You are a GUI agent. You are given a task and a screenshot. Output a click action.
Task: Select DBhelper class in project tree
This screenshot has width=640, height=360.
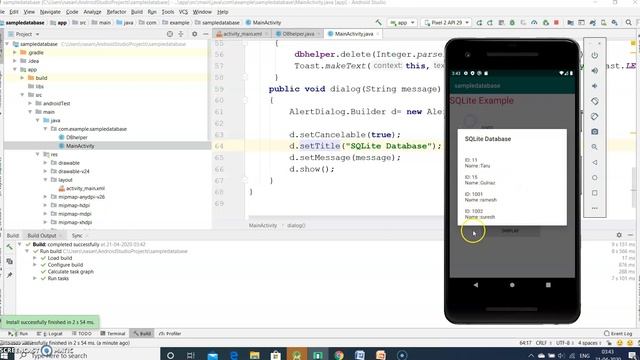click(x=77, y=137)
